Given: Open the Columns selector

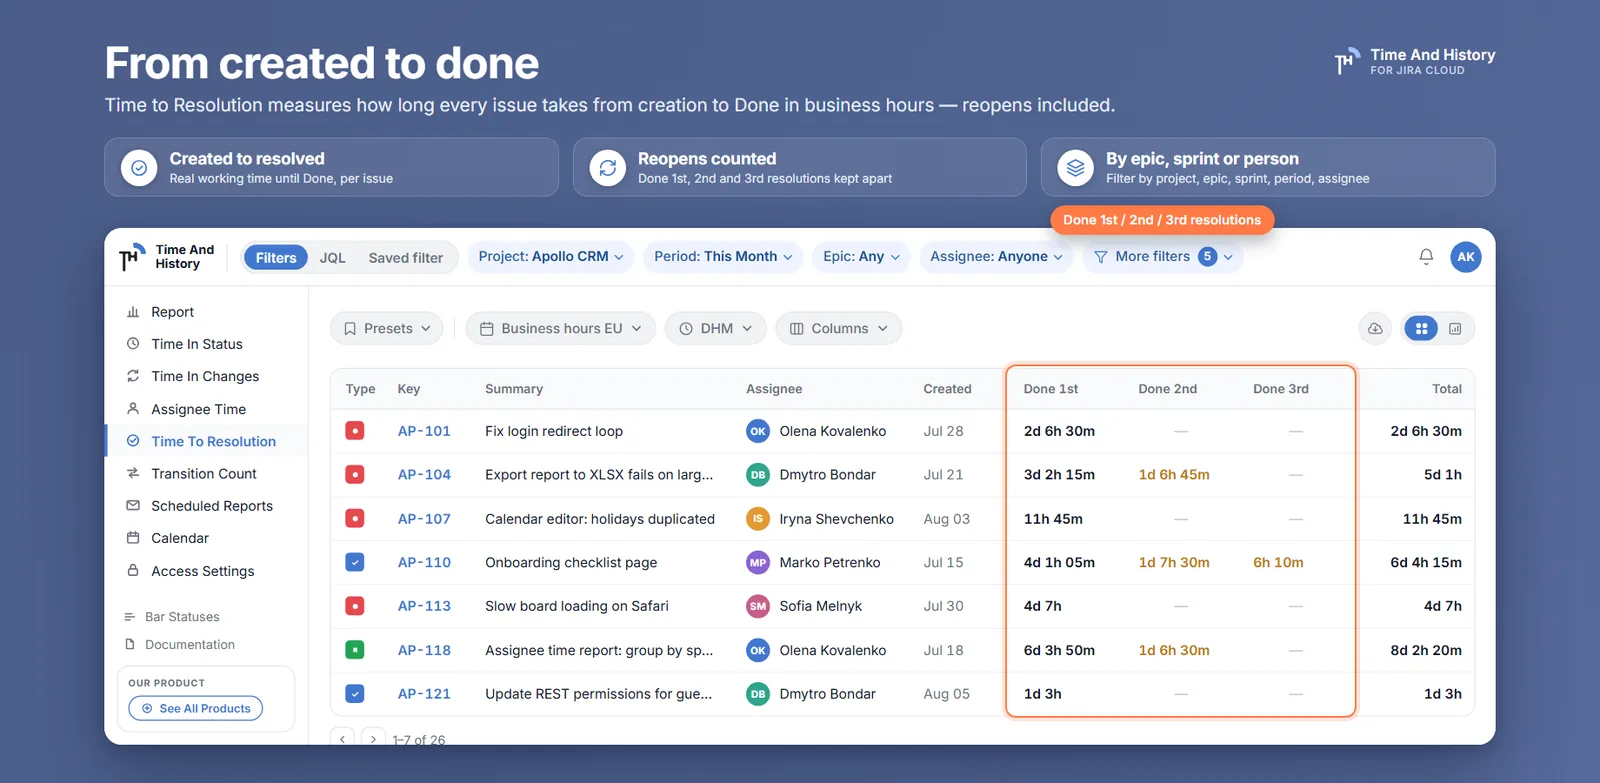Looking at the screenshot, I should click(839, 329).
